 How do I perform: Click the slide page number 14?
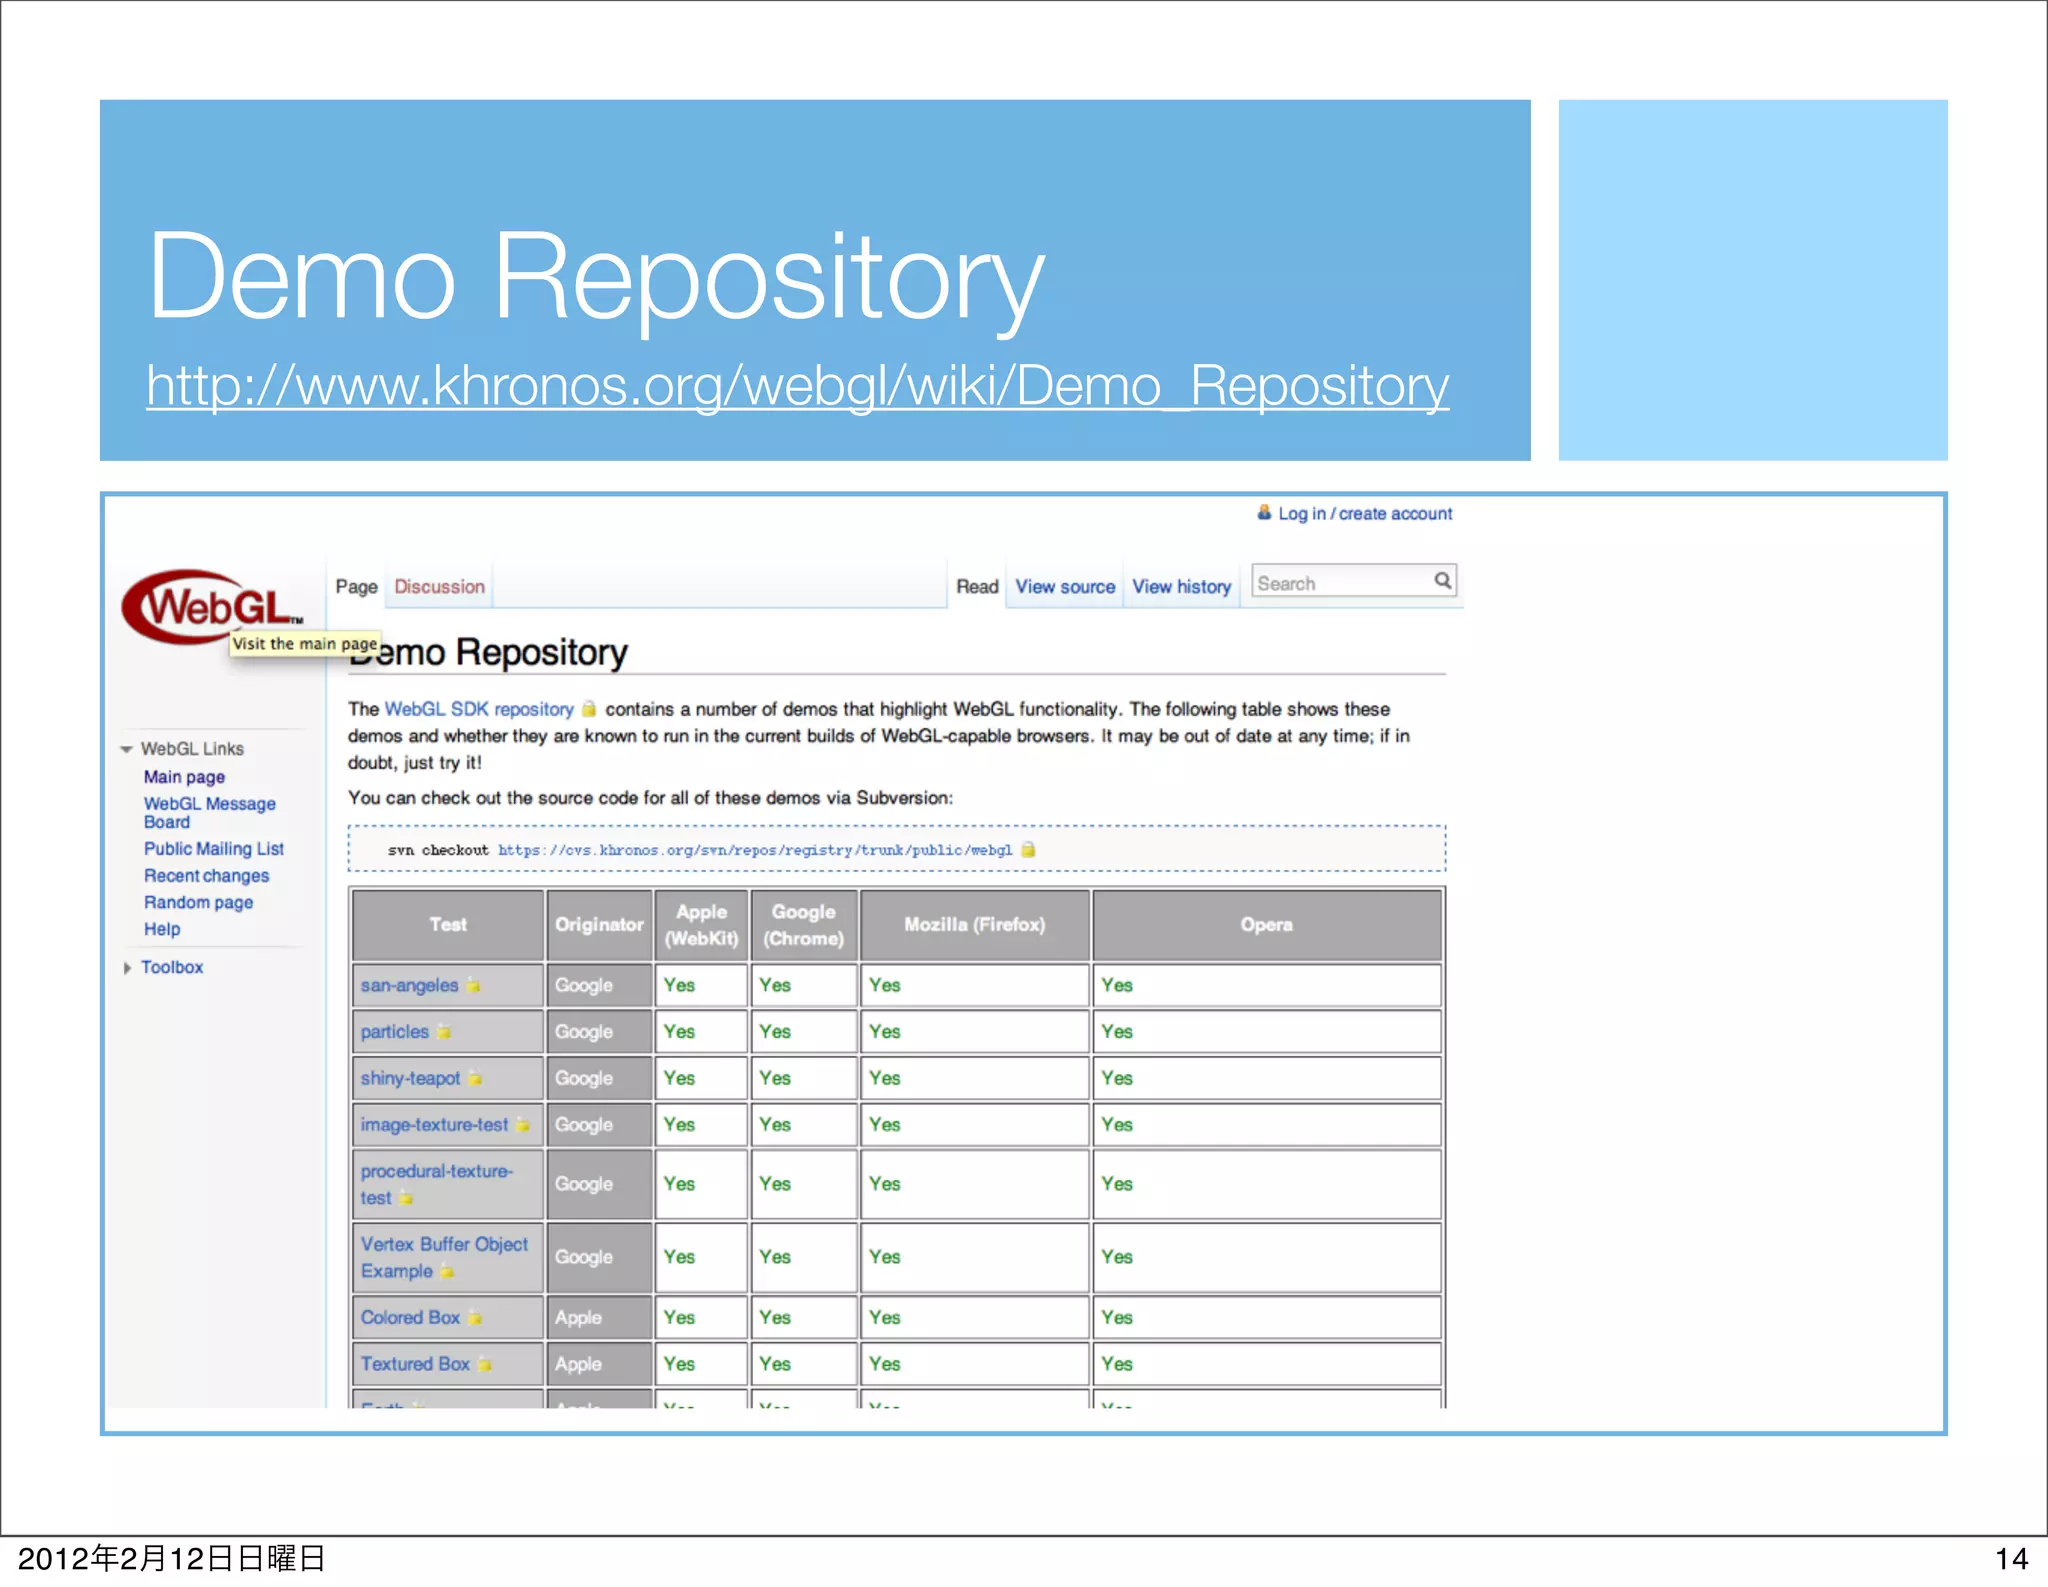point(2012,1559)
